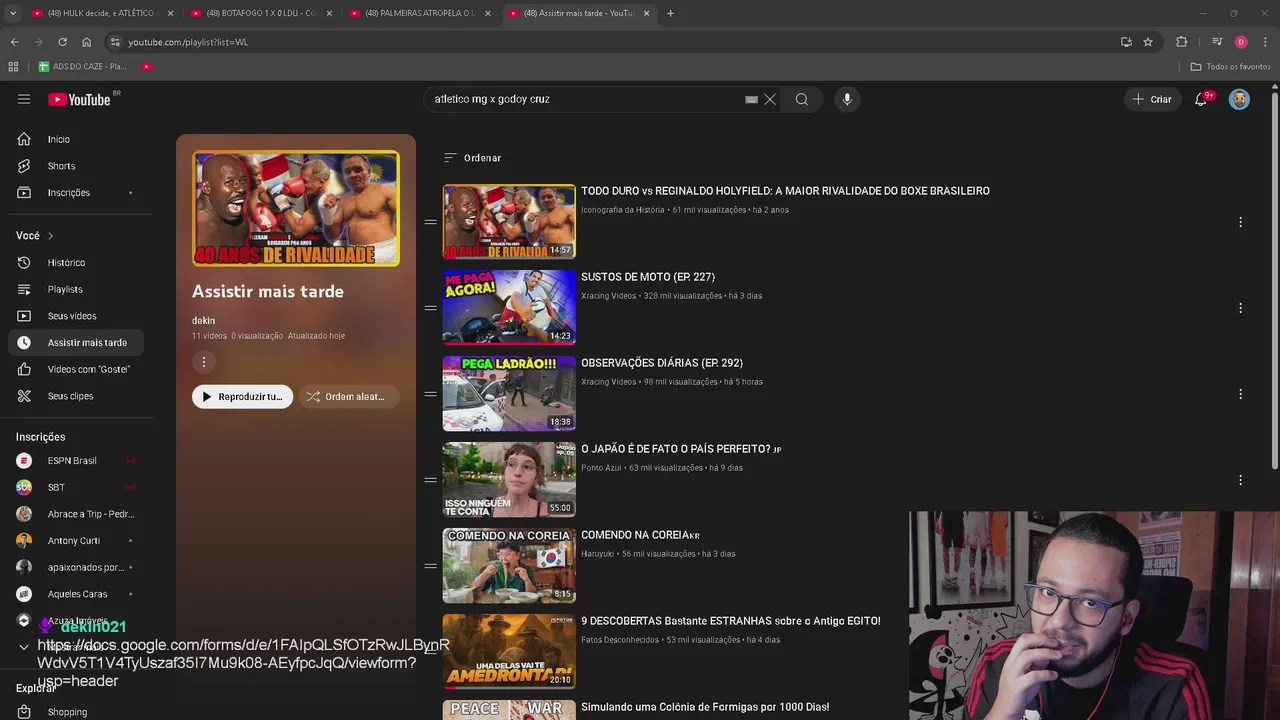Open the on-screen keyboard icon in search

[751, 99]
